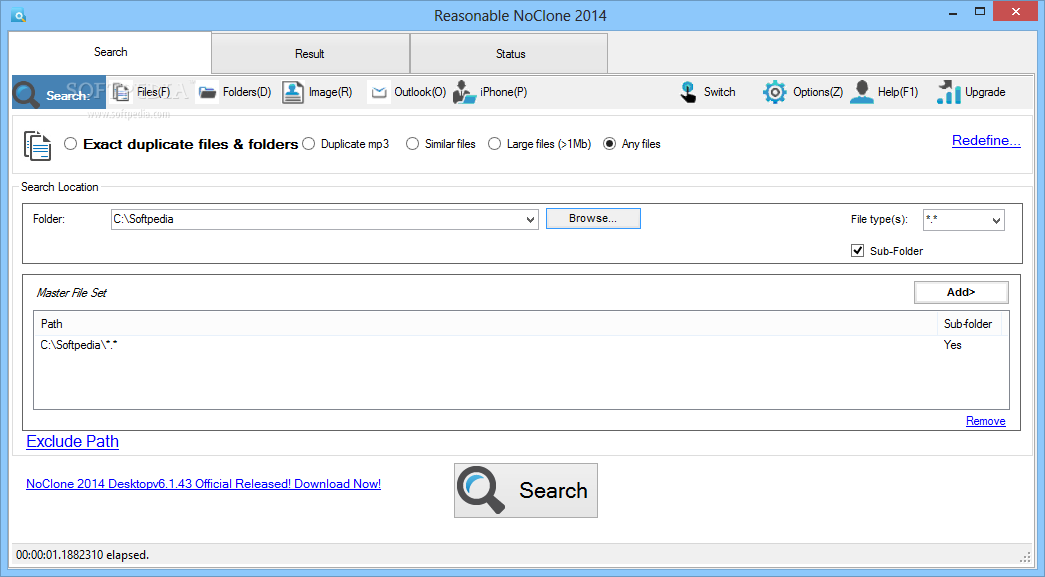This screenshot has width=1045, height=577.
Task: Click the Yes value in Sub-folder column
Action: 952,345
